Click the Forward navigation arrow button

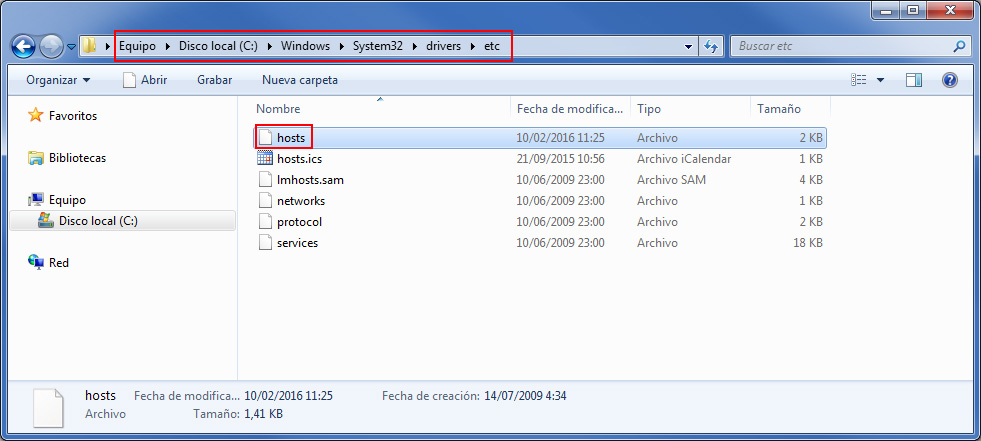pyautogui.click(x=52, y=46)
